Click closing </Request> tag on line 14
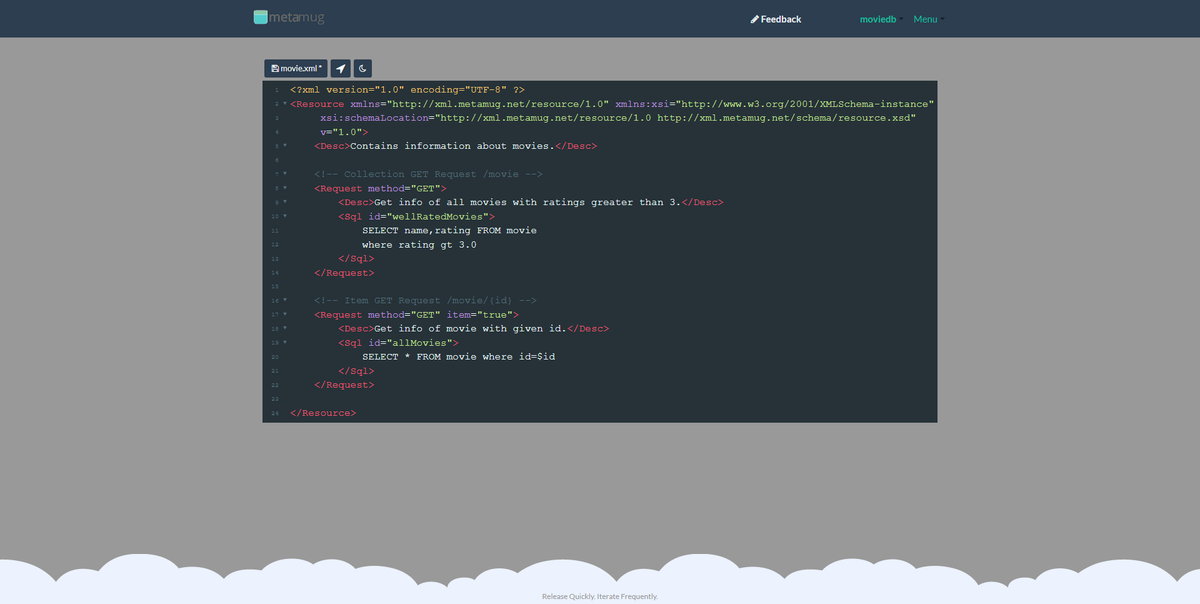 pyautogui.click(x=344, y=272)
